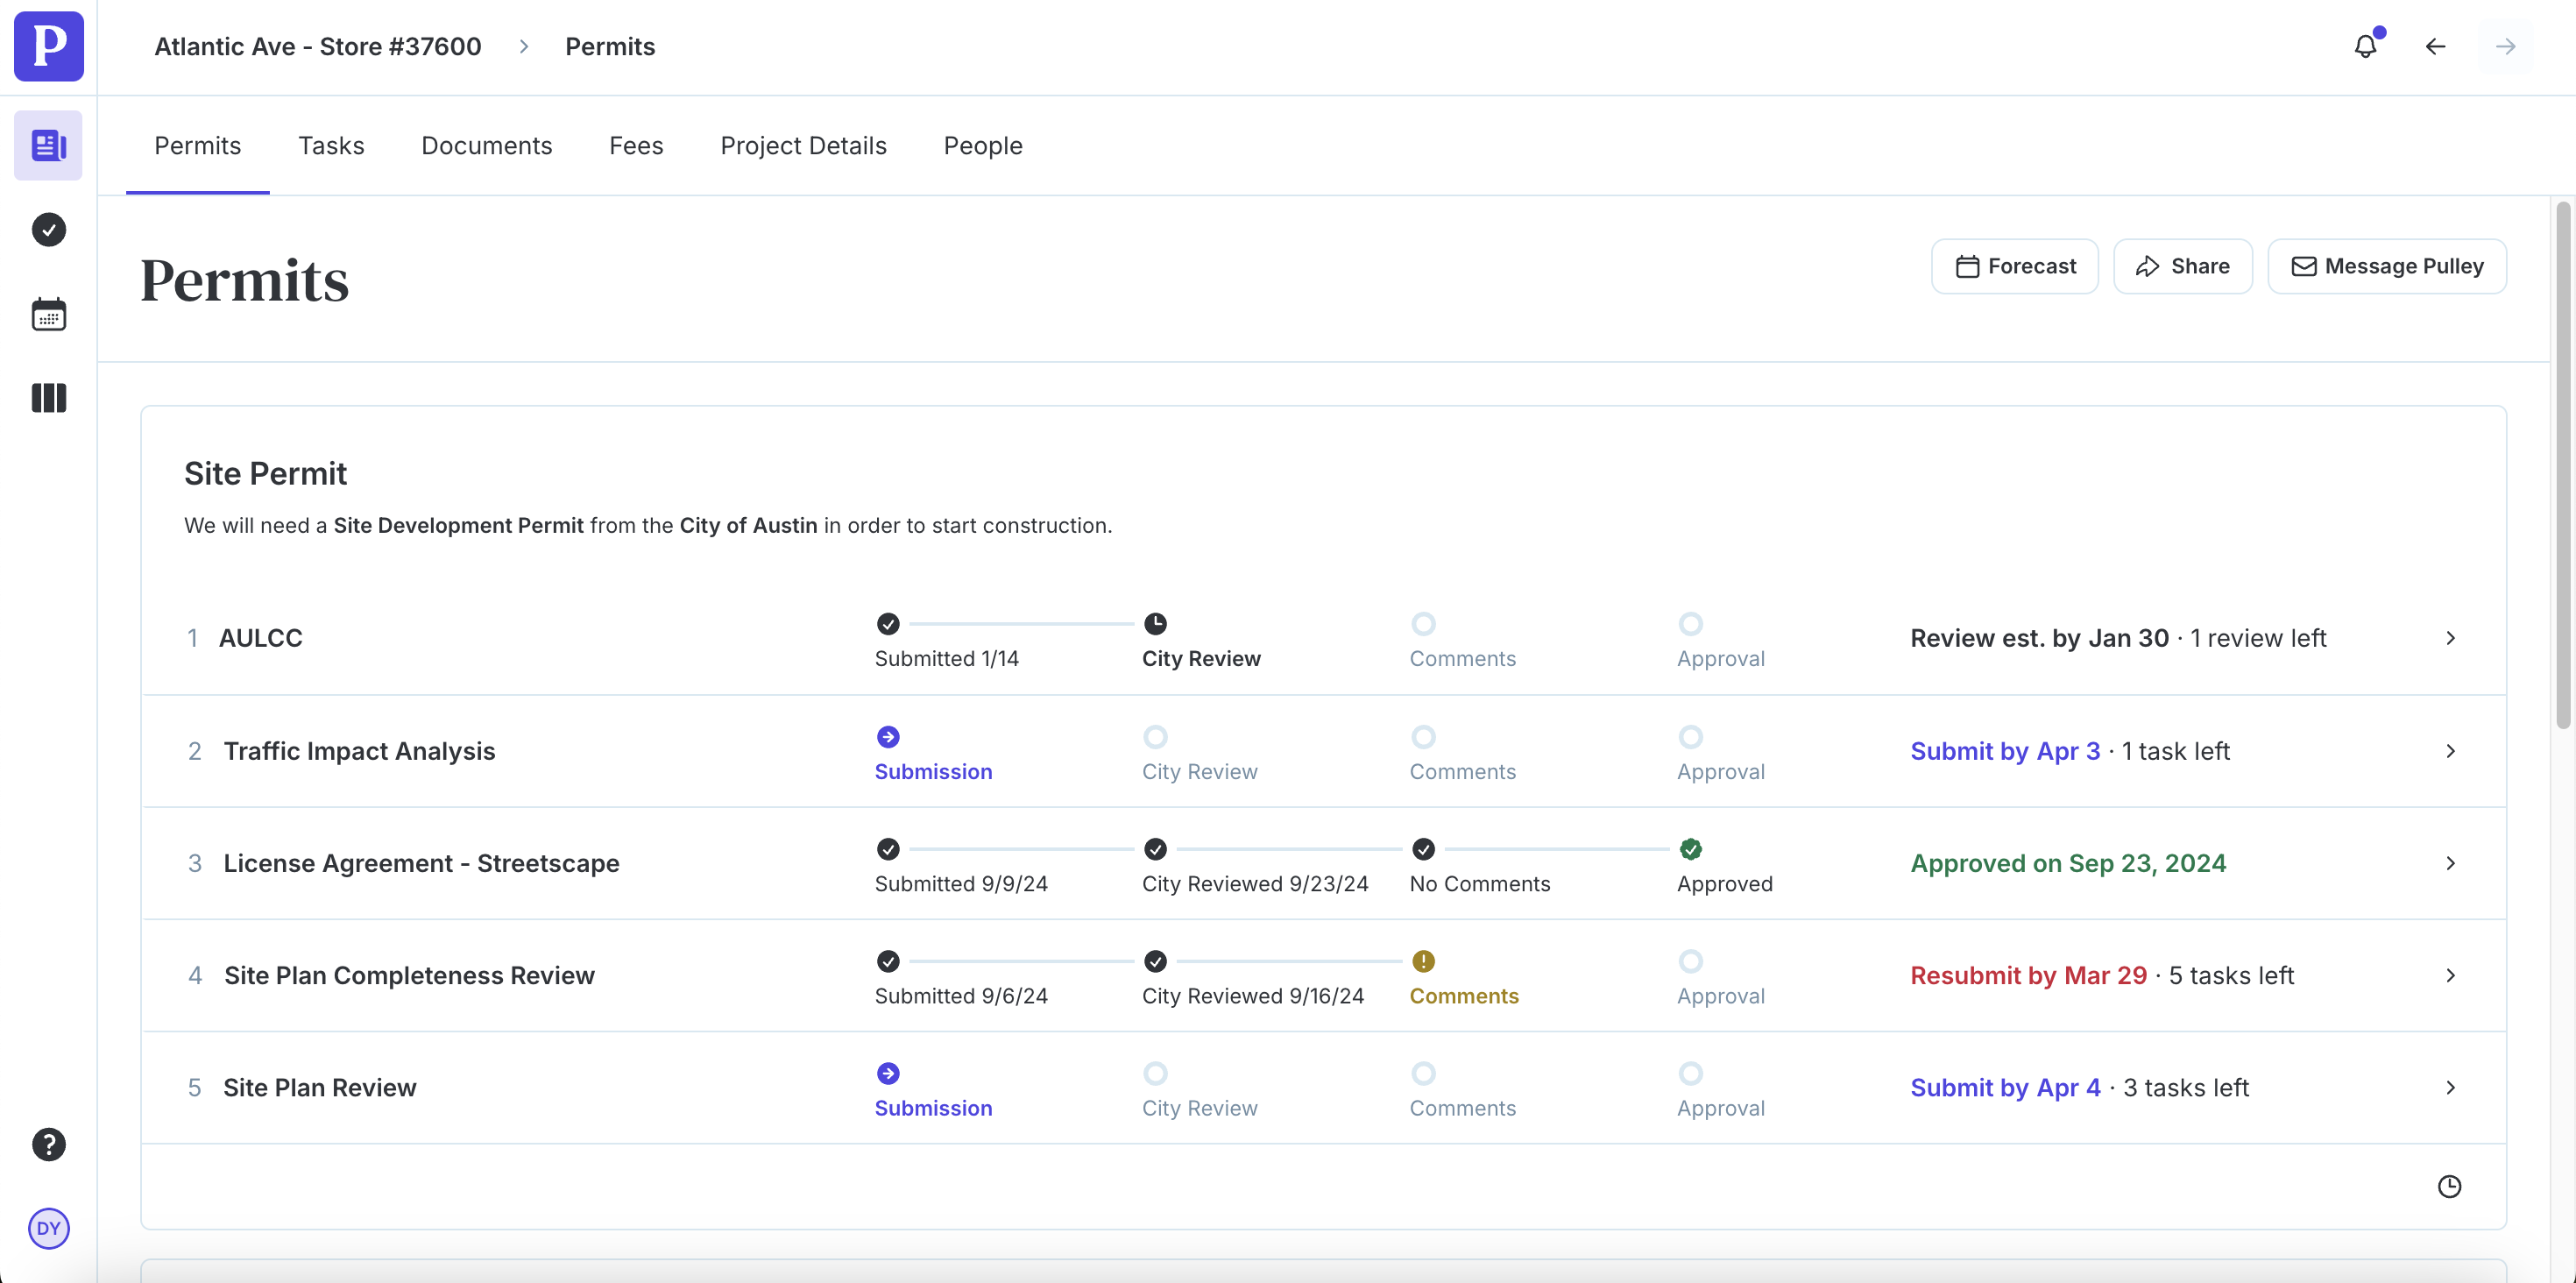Switch to the Documents tab
Viewport: 2576px width, 1283px height.
pyautogui.click(x=486, y=146)
